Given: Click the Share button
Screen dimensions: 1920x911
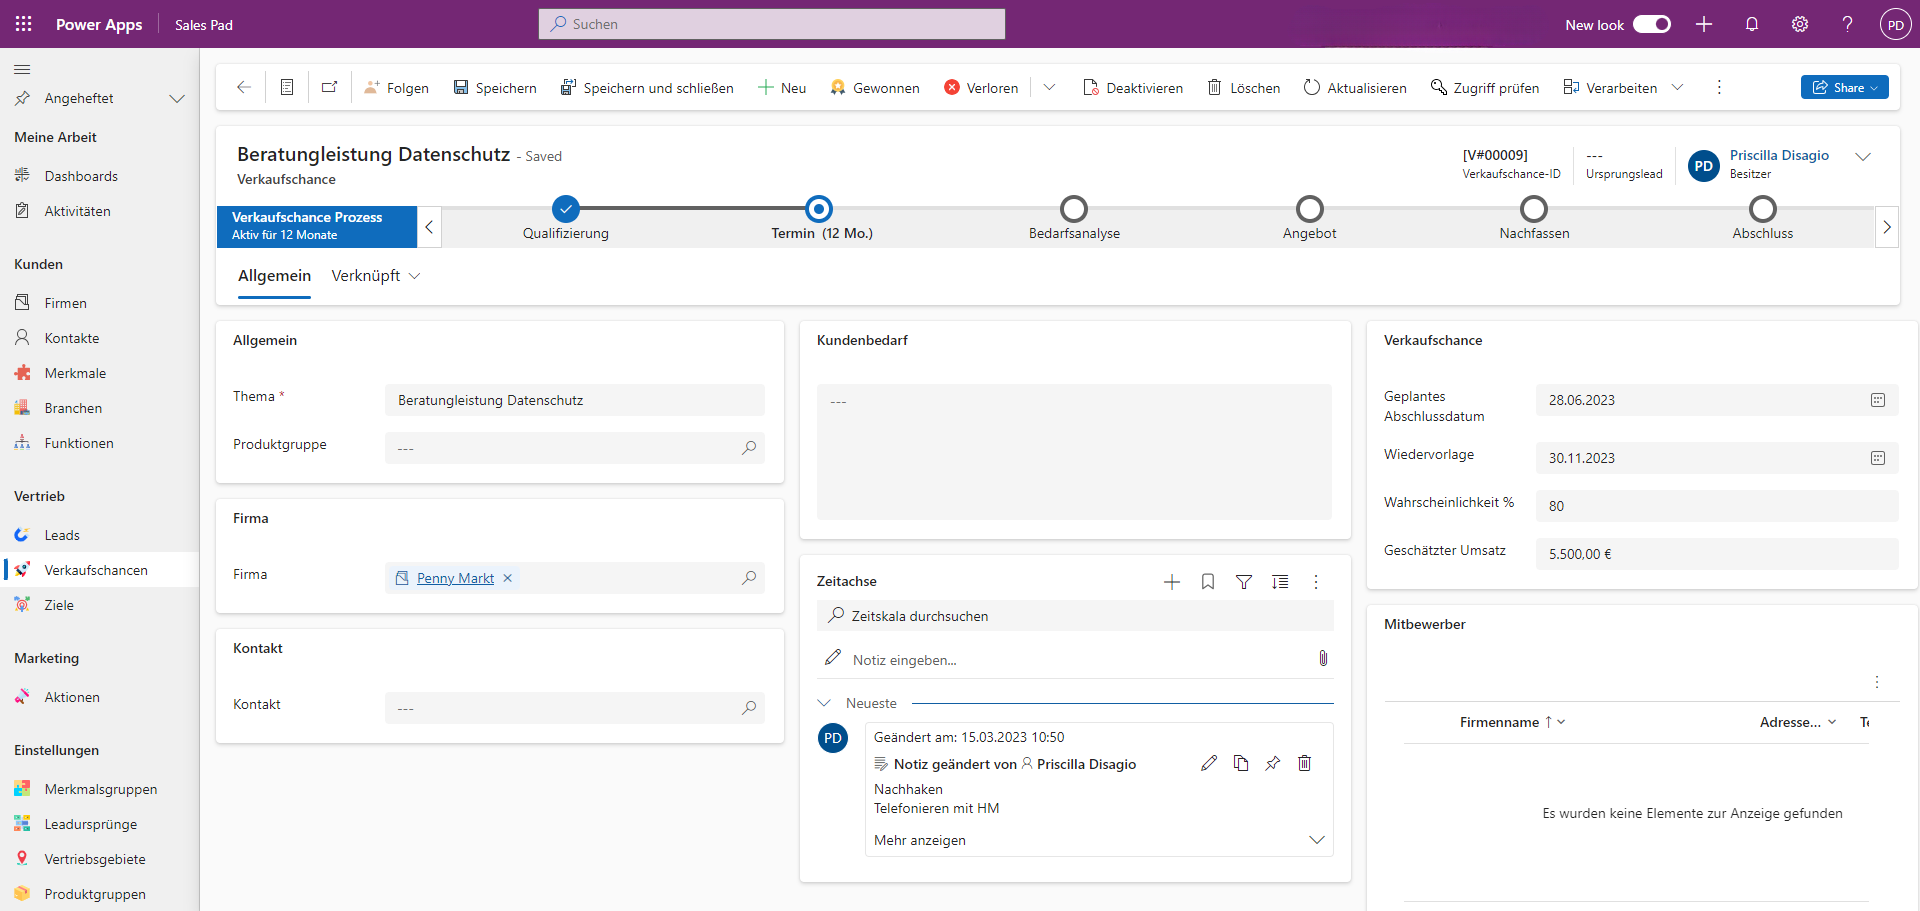Looking at the screenshot, I should coord(1844,87).
